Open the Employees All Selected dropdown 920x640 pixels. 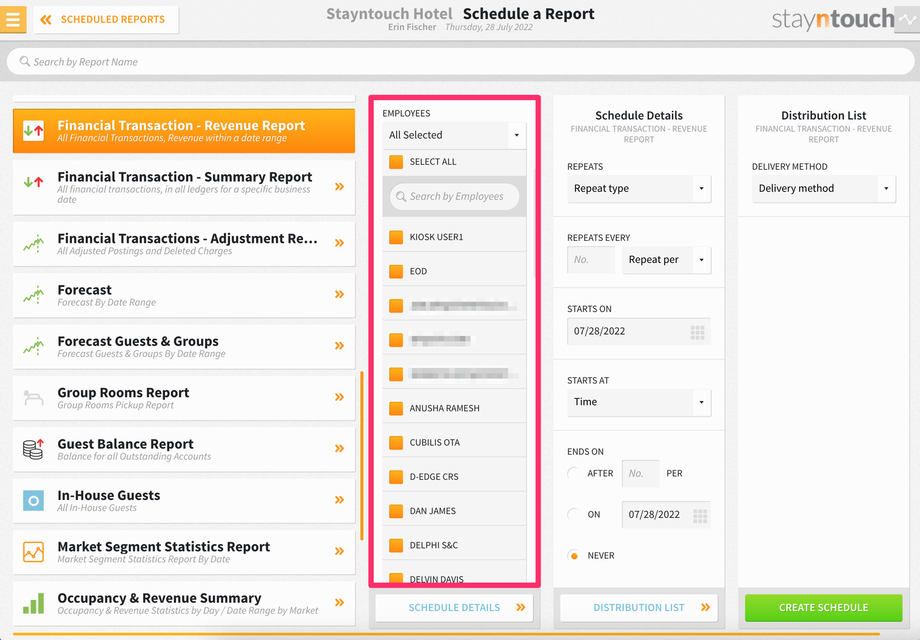(454, 135)
